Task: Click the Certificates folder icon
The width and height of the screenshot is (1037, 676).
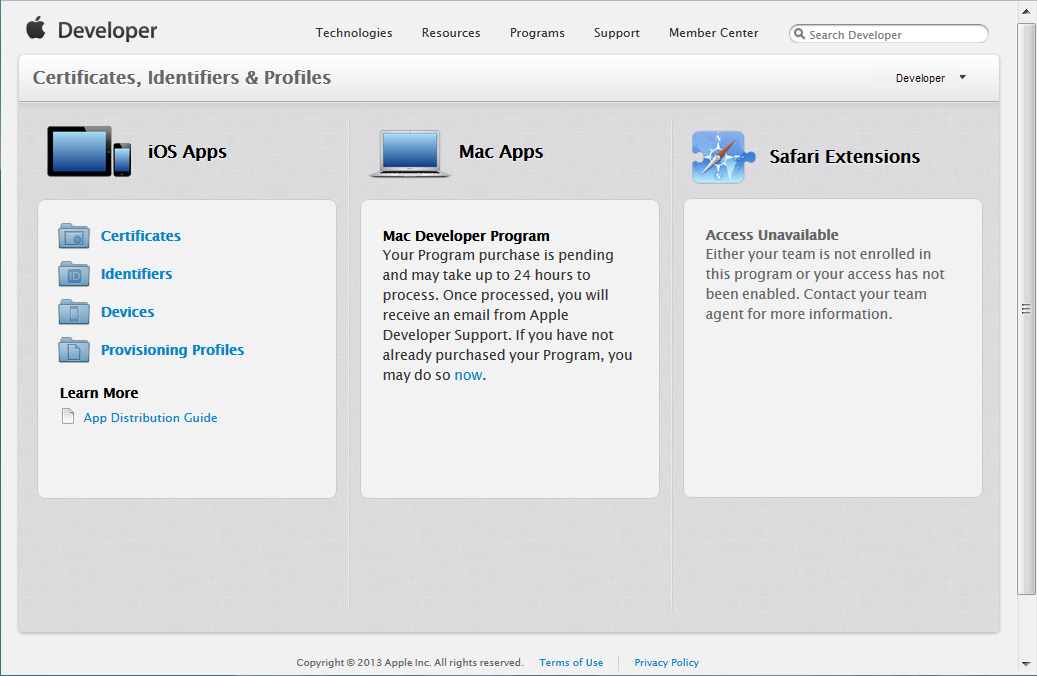Action: [74, 236]
